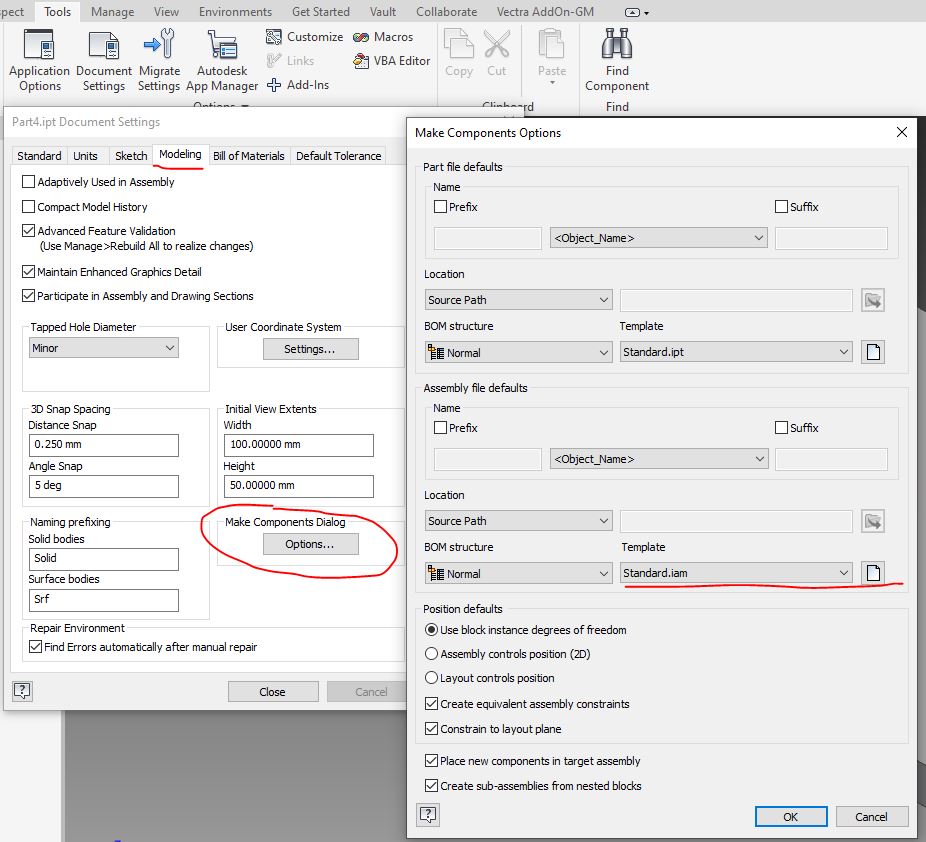Enable Prefix under Assembly file defaults
Image resolution: width=926 pixels, height=842 pixels.
click(440, 427)
